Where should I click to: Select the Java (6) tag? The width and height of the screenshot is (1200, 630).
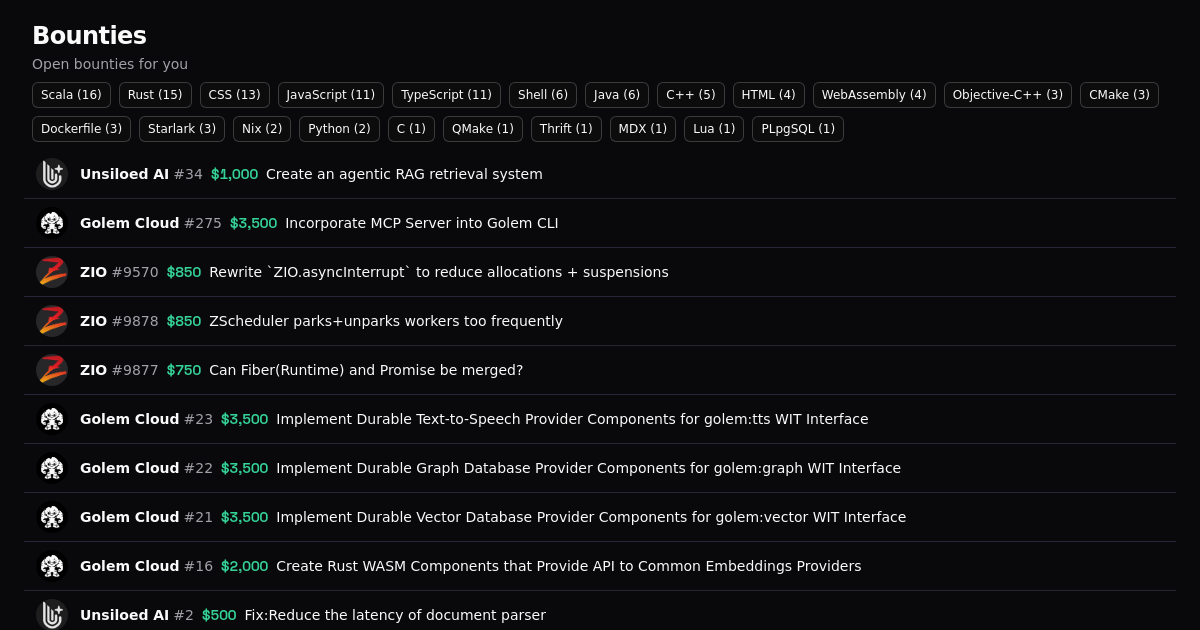pos(617,95)
